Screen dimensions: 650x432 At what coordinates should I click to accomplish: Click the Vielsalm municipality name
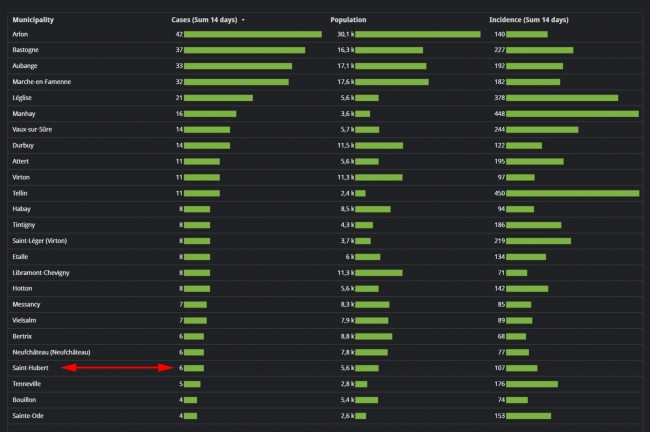24,320
